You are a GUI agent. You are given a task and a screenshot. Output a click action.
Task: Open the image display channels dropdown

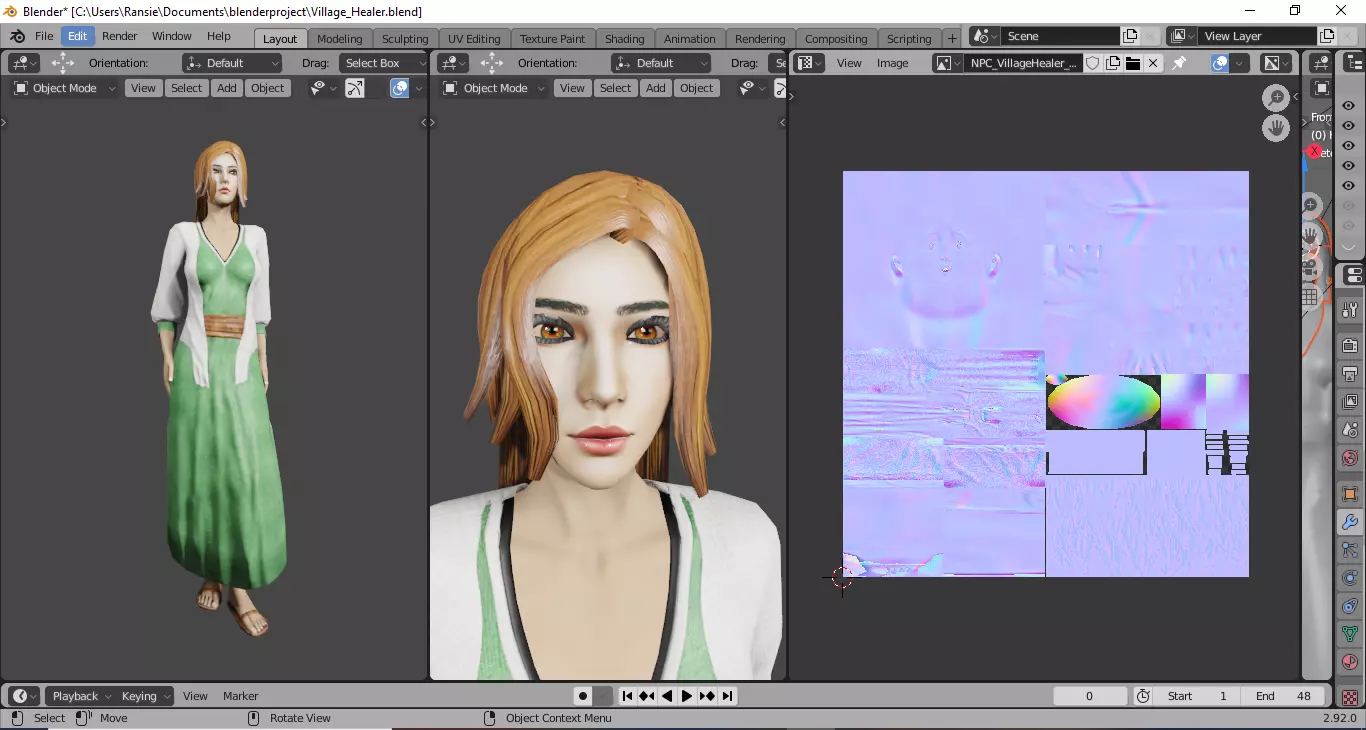click(x=1276, y=63)
